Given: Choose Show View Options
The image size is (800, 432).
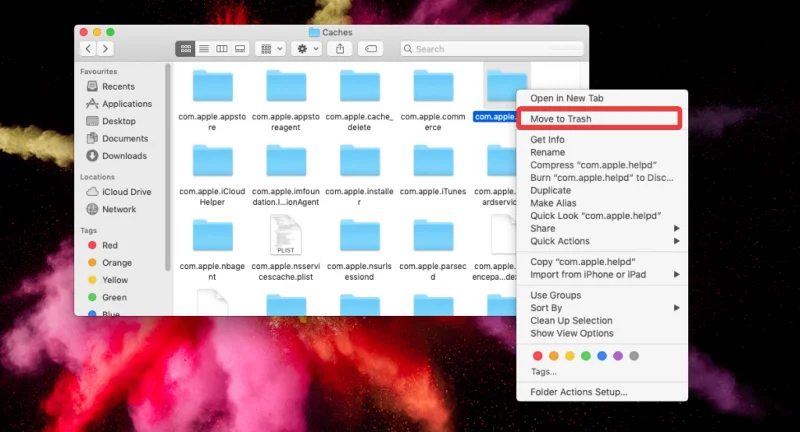Looking at the screenshot, I should coord(602,333).
